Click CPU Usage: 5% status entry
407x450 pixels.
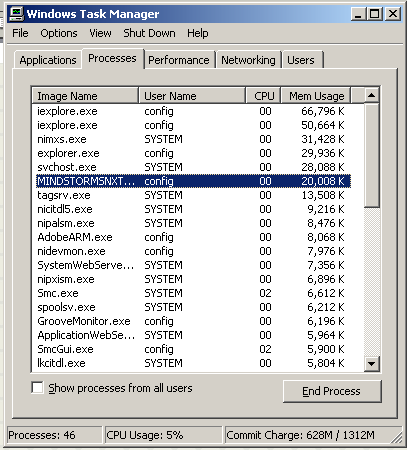pyautogui.click(x=163, y=435)
